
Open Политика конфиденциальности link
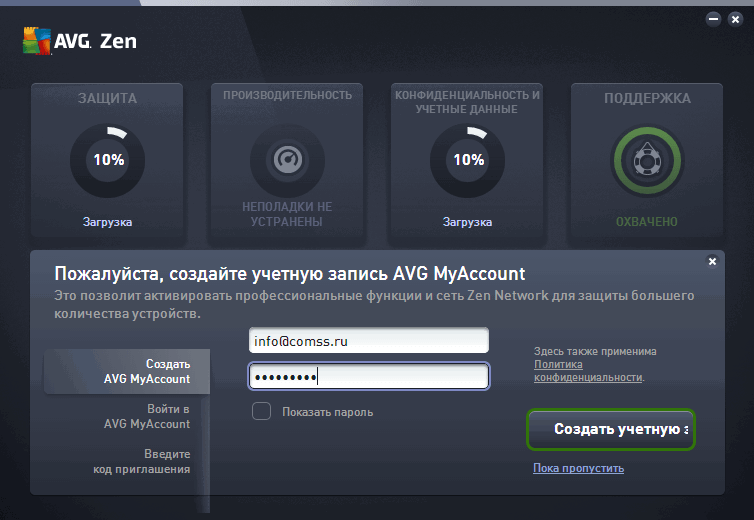tap(589, 371)
